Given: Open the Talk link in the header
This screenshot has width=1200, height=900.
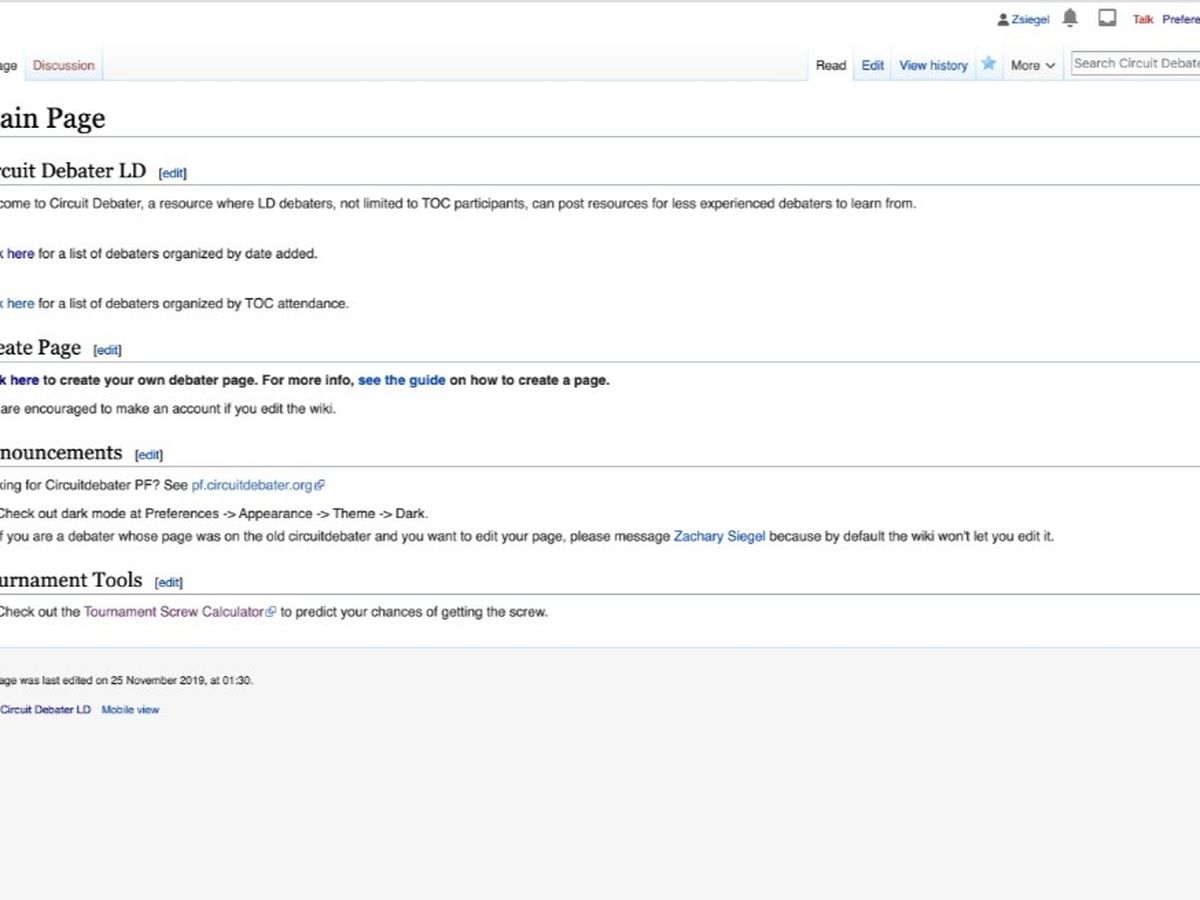Looking at the screenshot, I should [1143, 20].
